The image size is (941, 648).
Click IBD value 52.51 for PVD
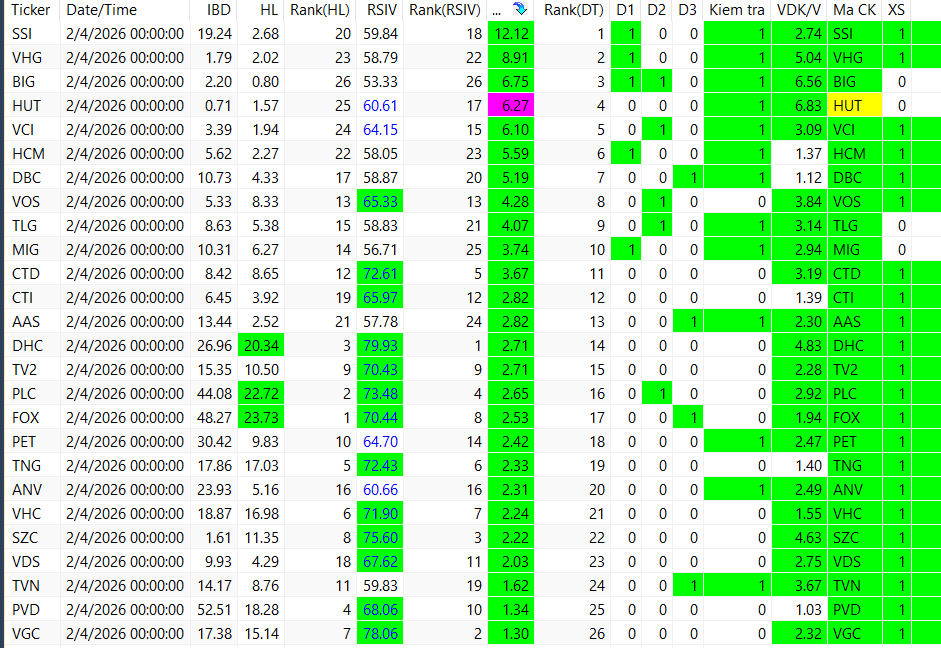(214, 610)
